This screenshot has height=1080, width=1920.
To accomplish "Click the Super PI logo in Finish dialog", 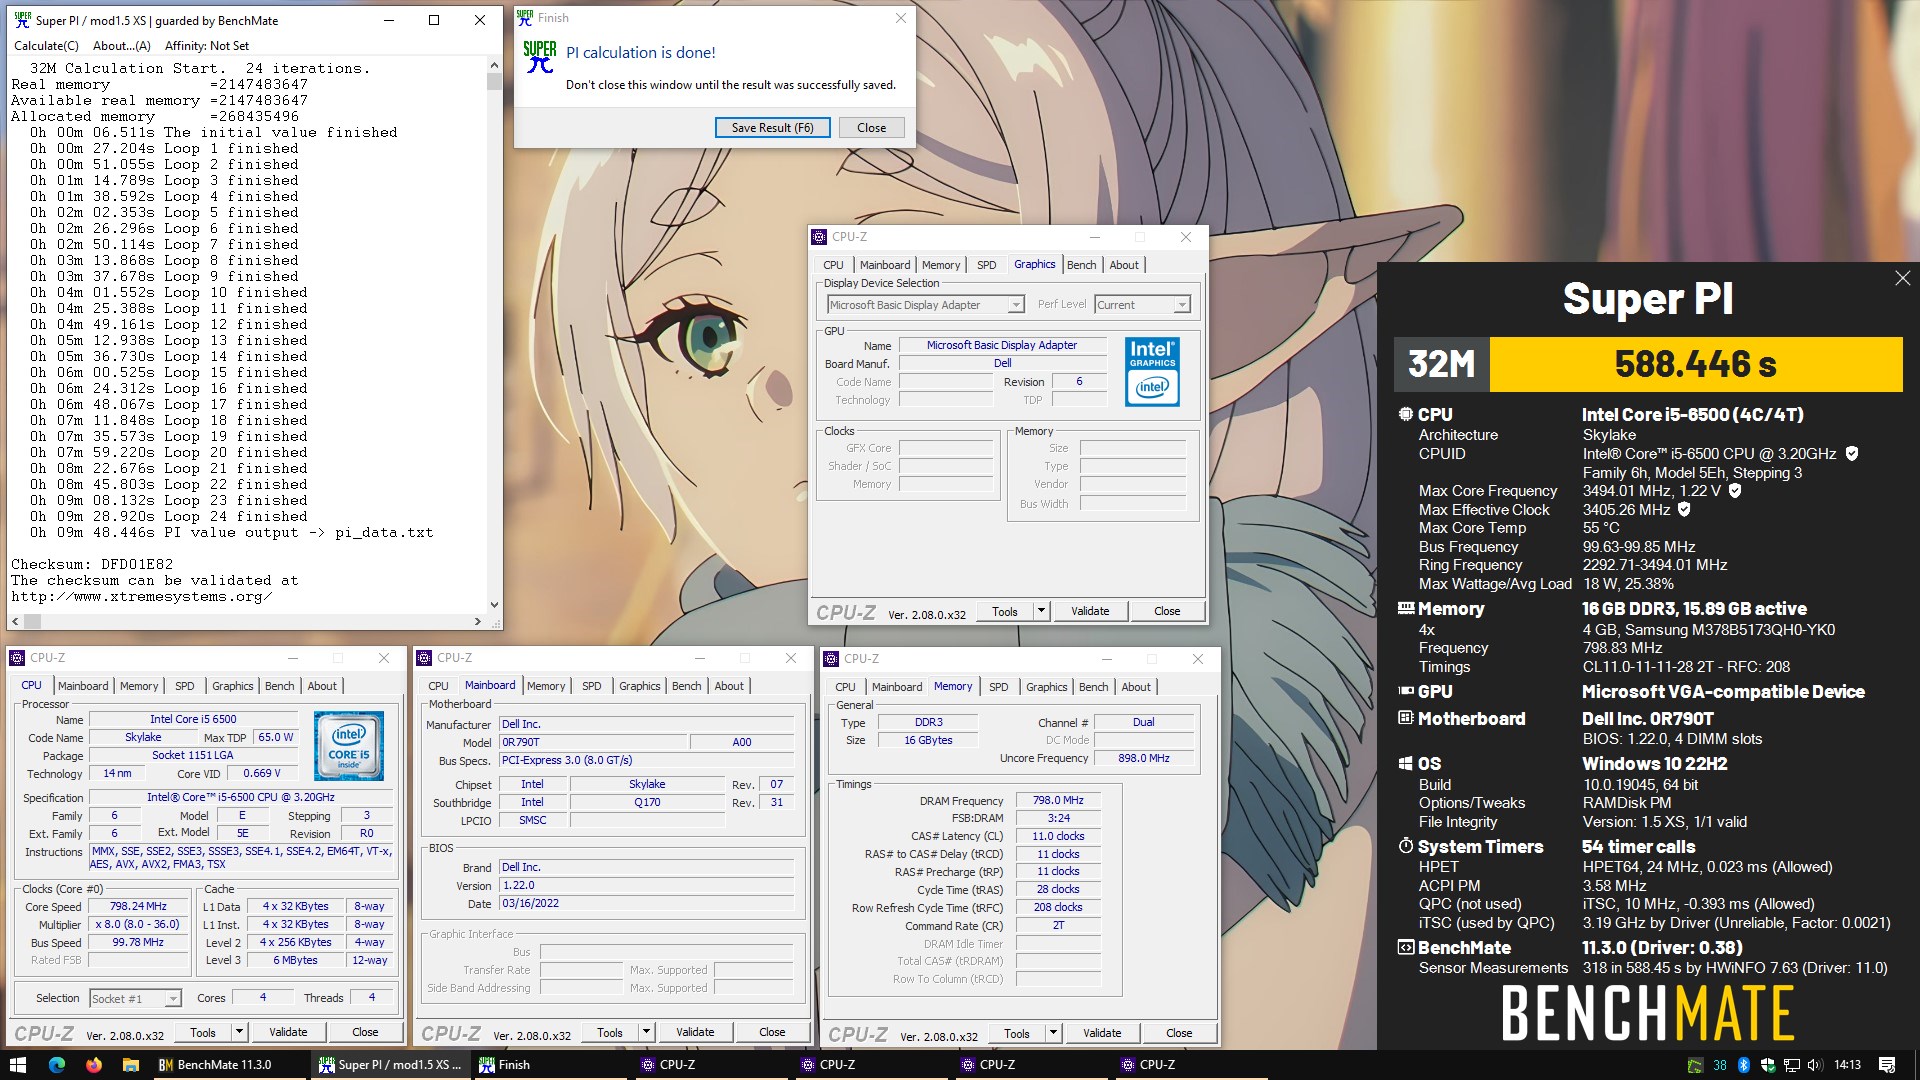I will click(540, 57).
